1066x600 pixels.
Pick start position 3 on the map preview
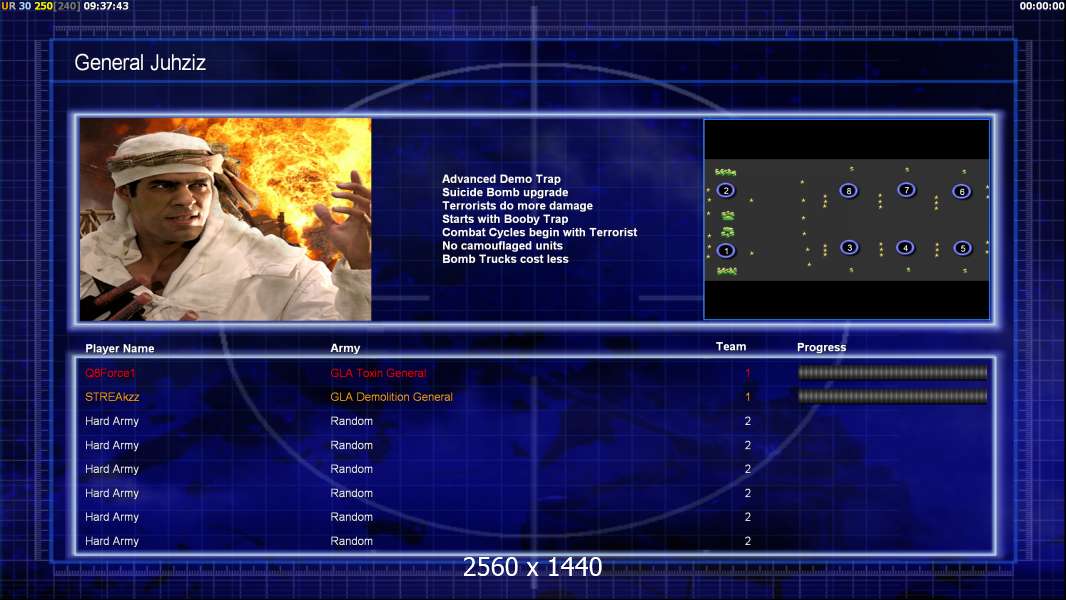(x=849, y=247)
